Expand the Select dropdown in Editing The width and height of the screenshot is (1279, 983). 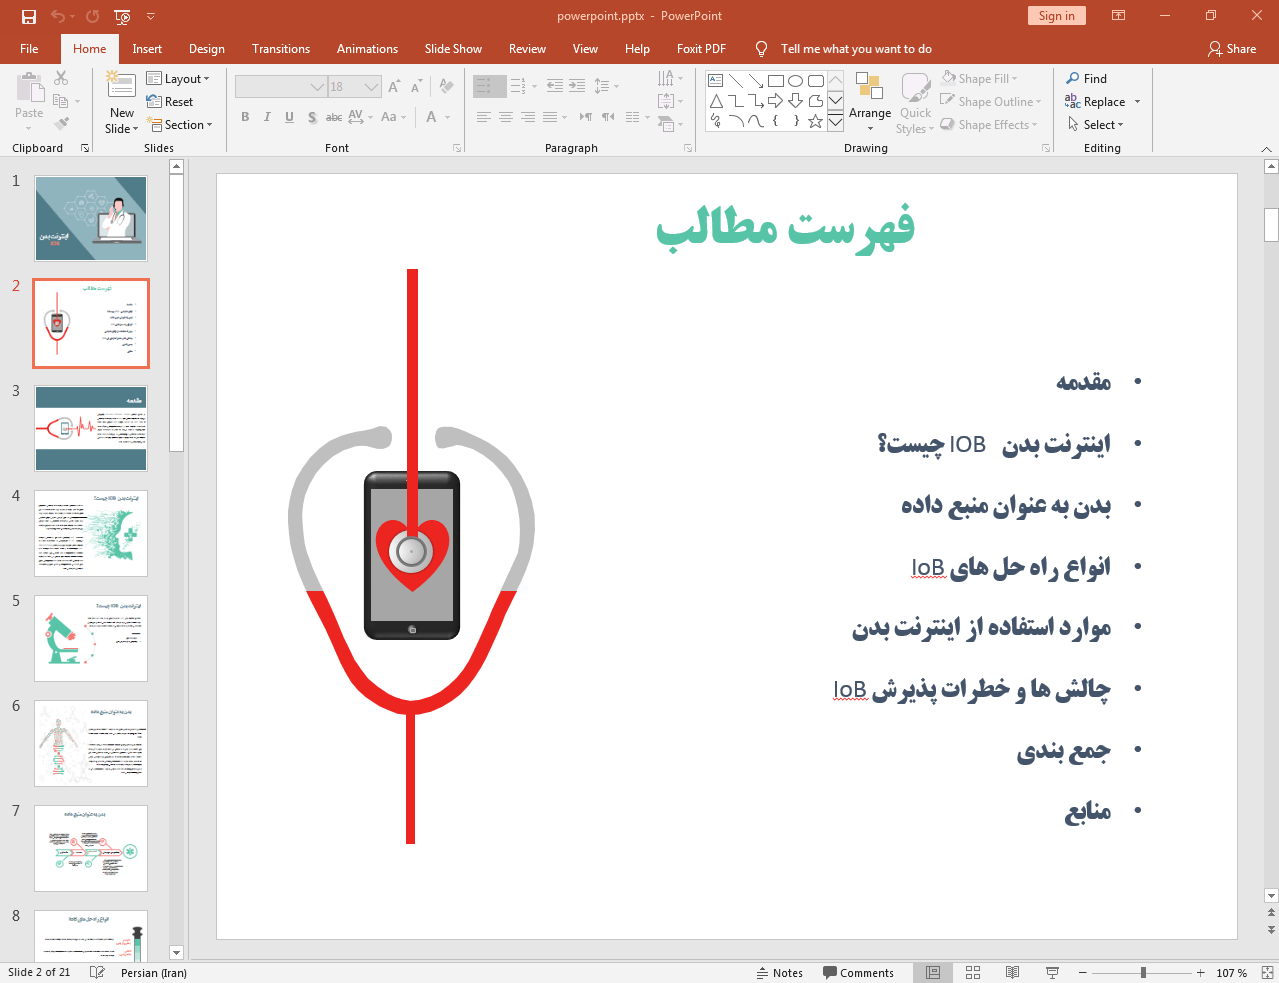coord(1096,125)
